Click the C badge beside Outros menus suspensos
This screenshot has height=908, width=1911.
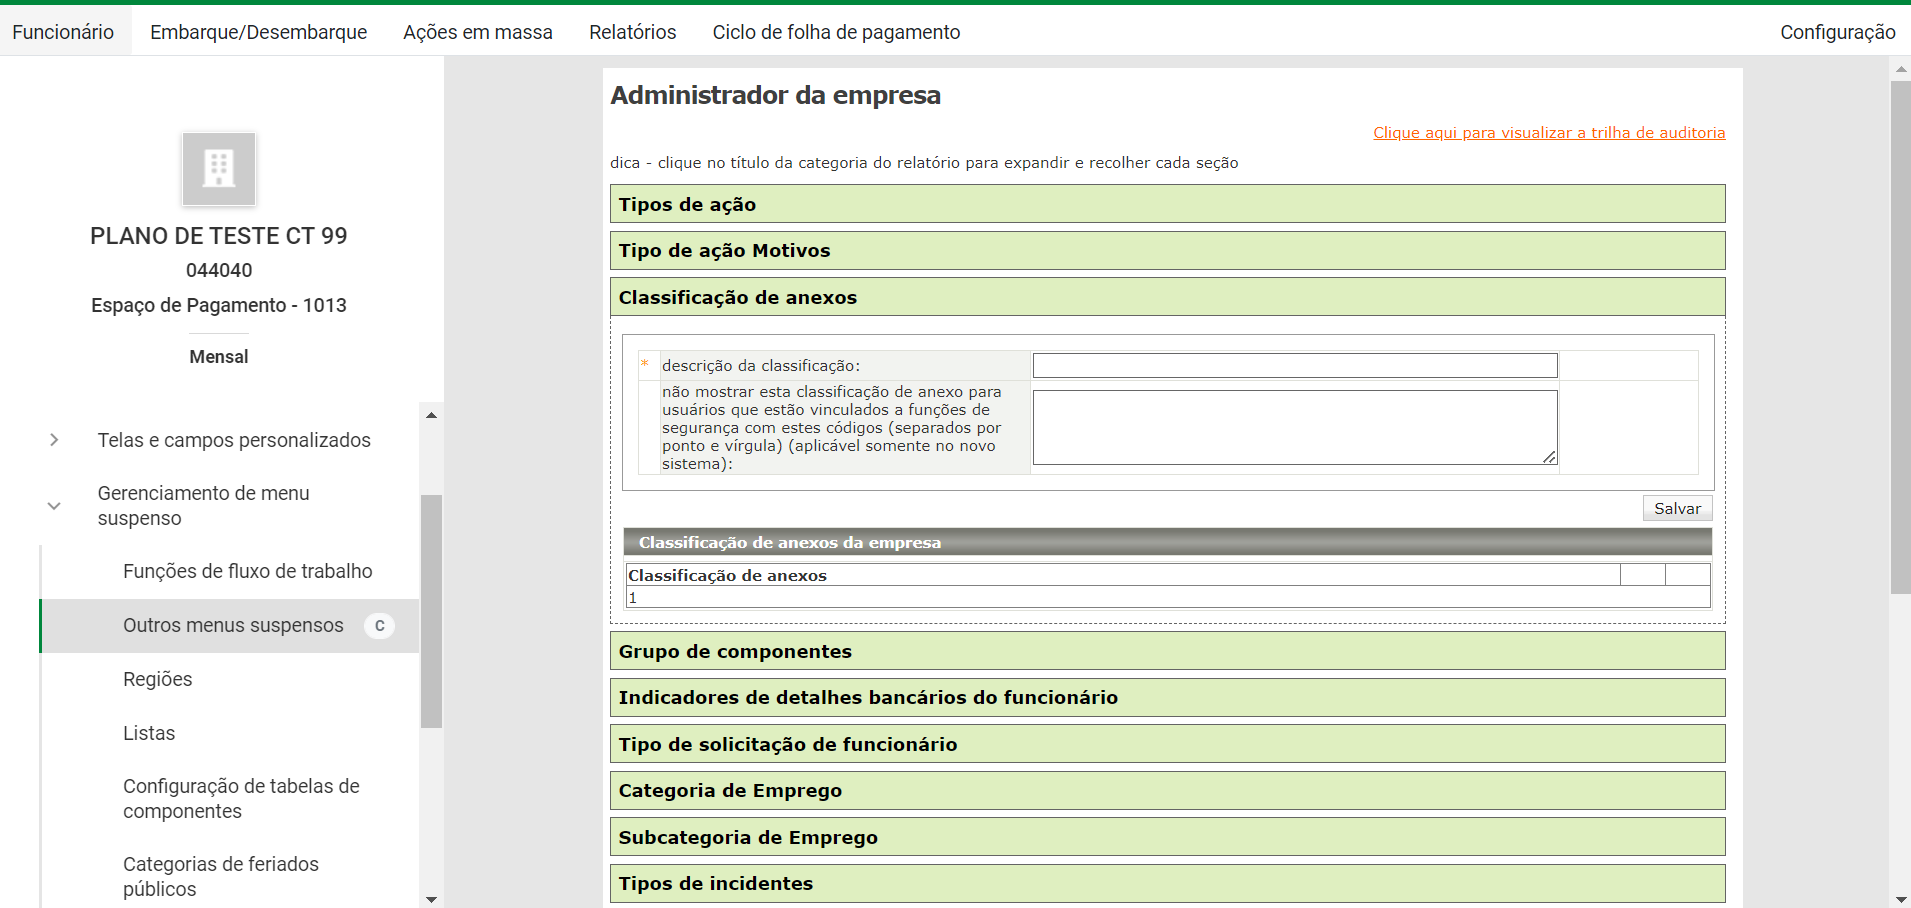coord(379,626)
